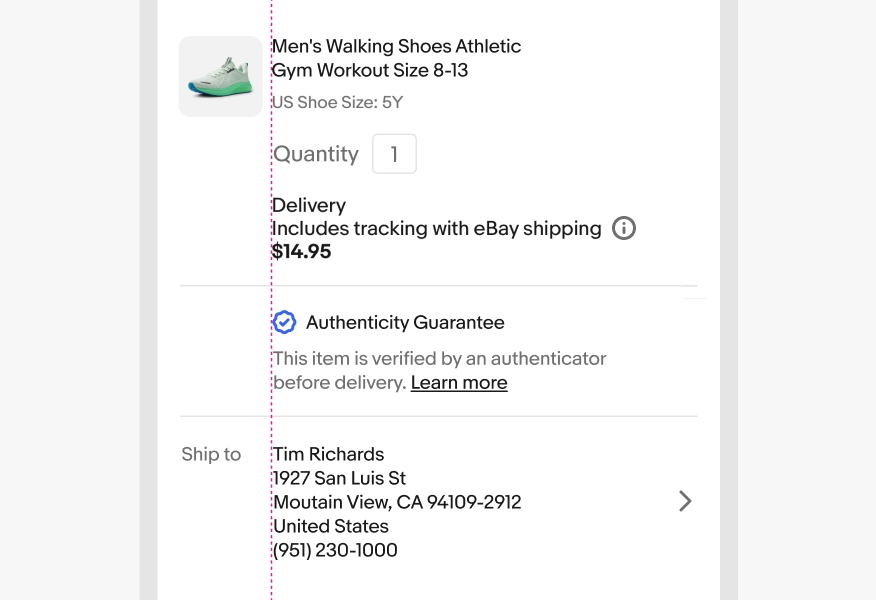Image resolution: width=876 pixels, height=600 pixels.
Task: Click the Quantity input box
Action: 394,155
